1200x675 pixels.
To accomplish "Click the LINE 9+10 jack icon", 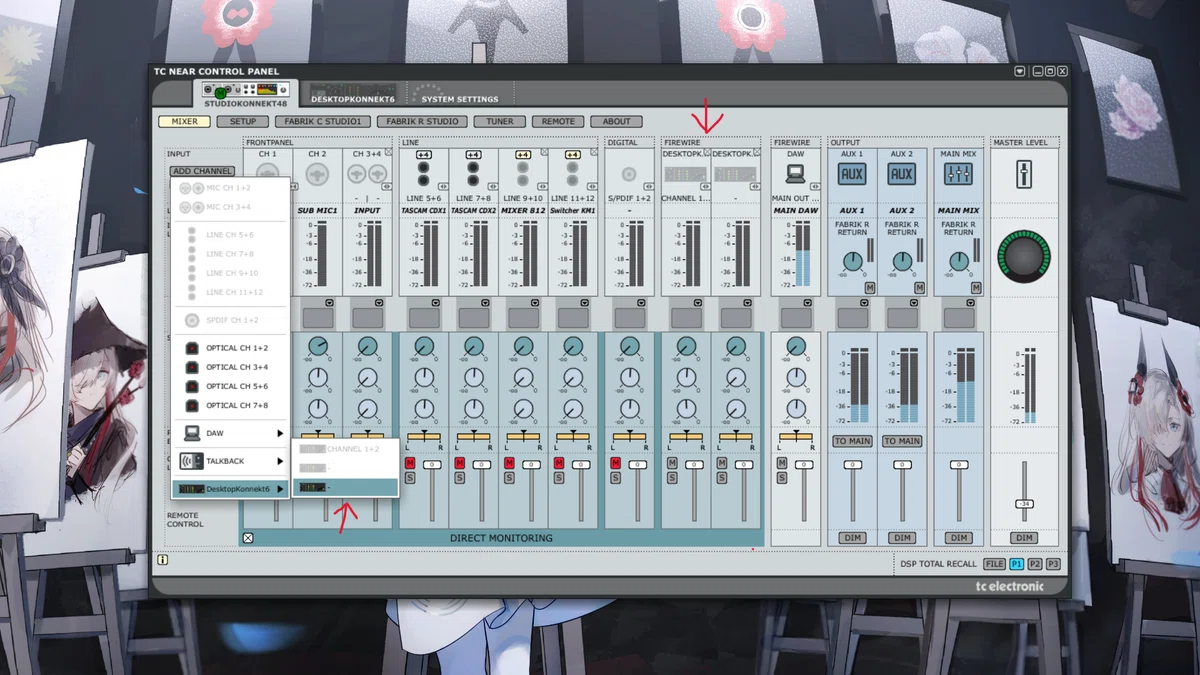I will pos(523,174).
